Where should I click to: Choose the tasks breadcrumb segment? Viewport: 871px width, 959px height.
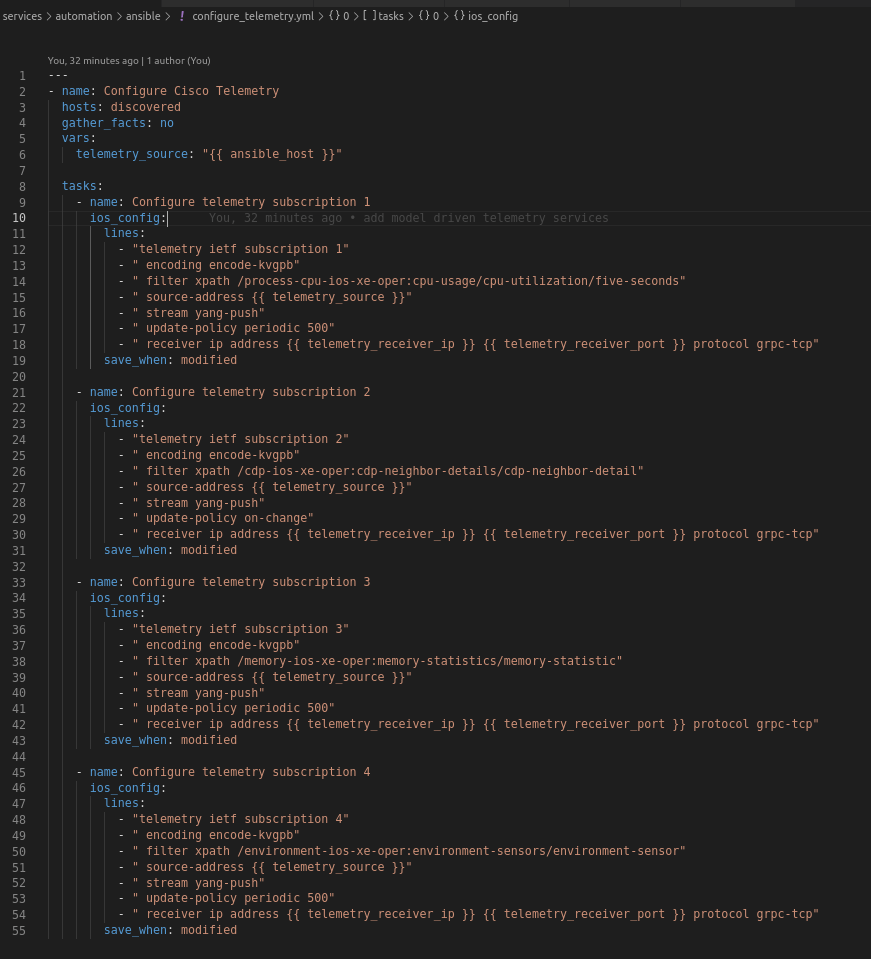point(391,16)
